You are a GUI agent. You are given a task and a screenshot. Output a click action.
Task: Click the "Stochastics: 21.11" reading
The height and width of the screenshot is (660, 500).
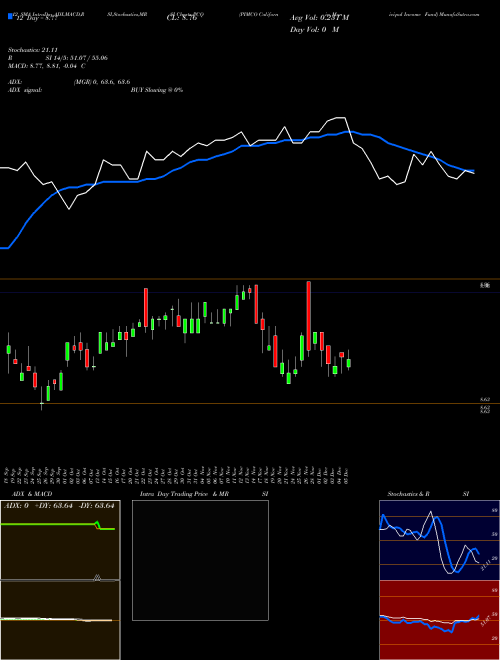(x=33, y=50)
